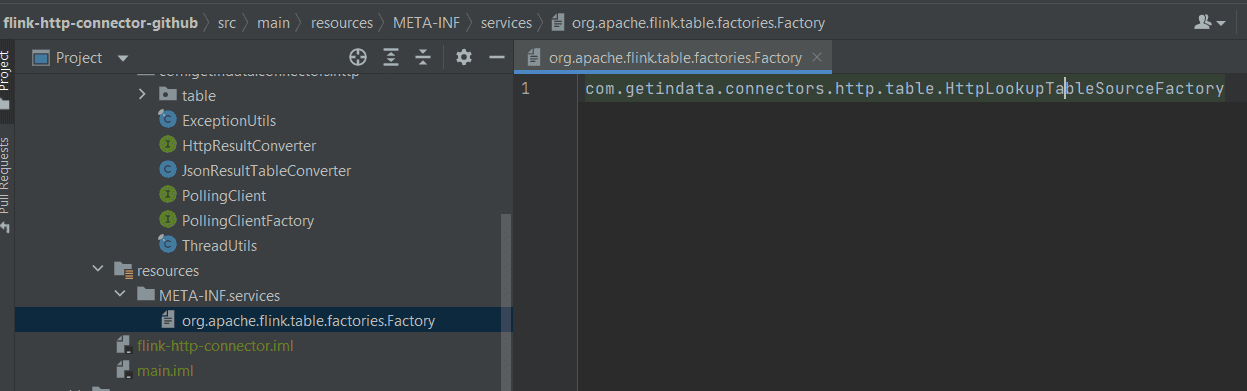Collapse the META-INF.services folder
The image size is (1247, 391).
point(120,295)
